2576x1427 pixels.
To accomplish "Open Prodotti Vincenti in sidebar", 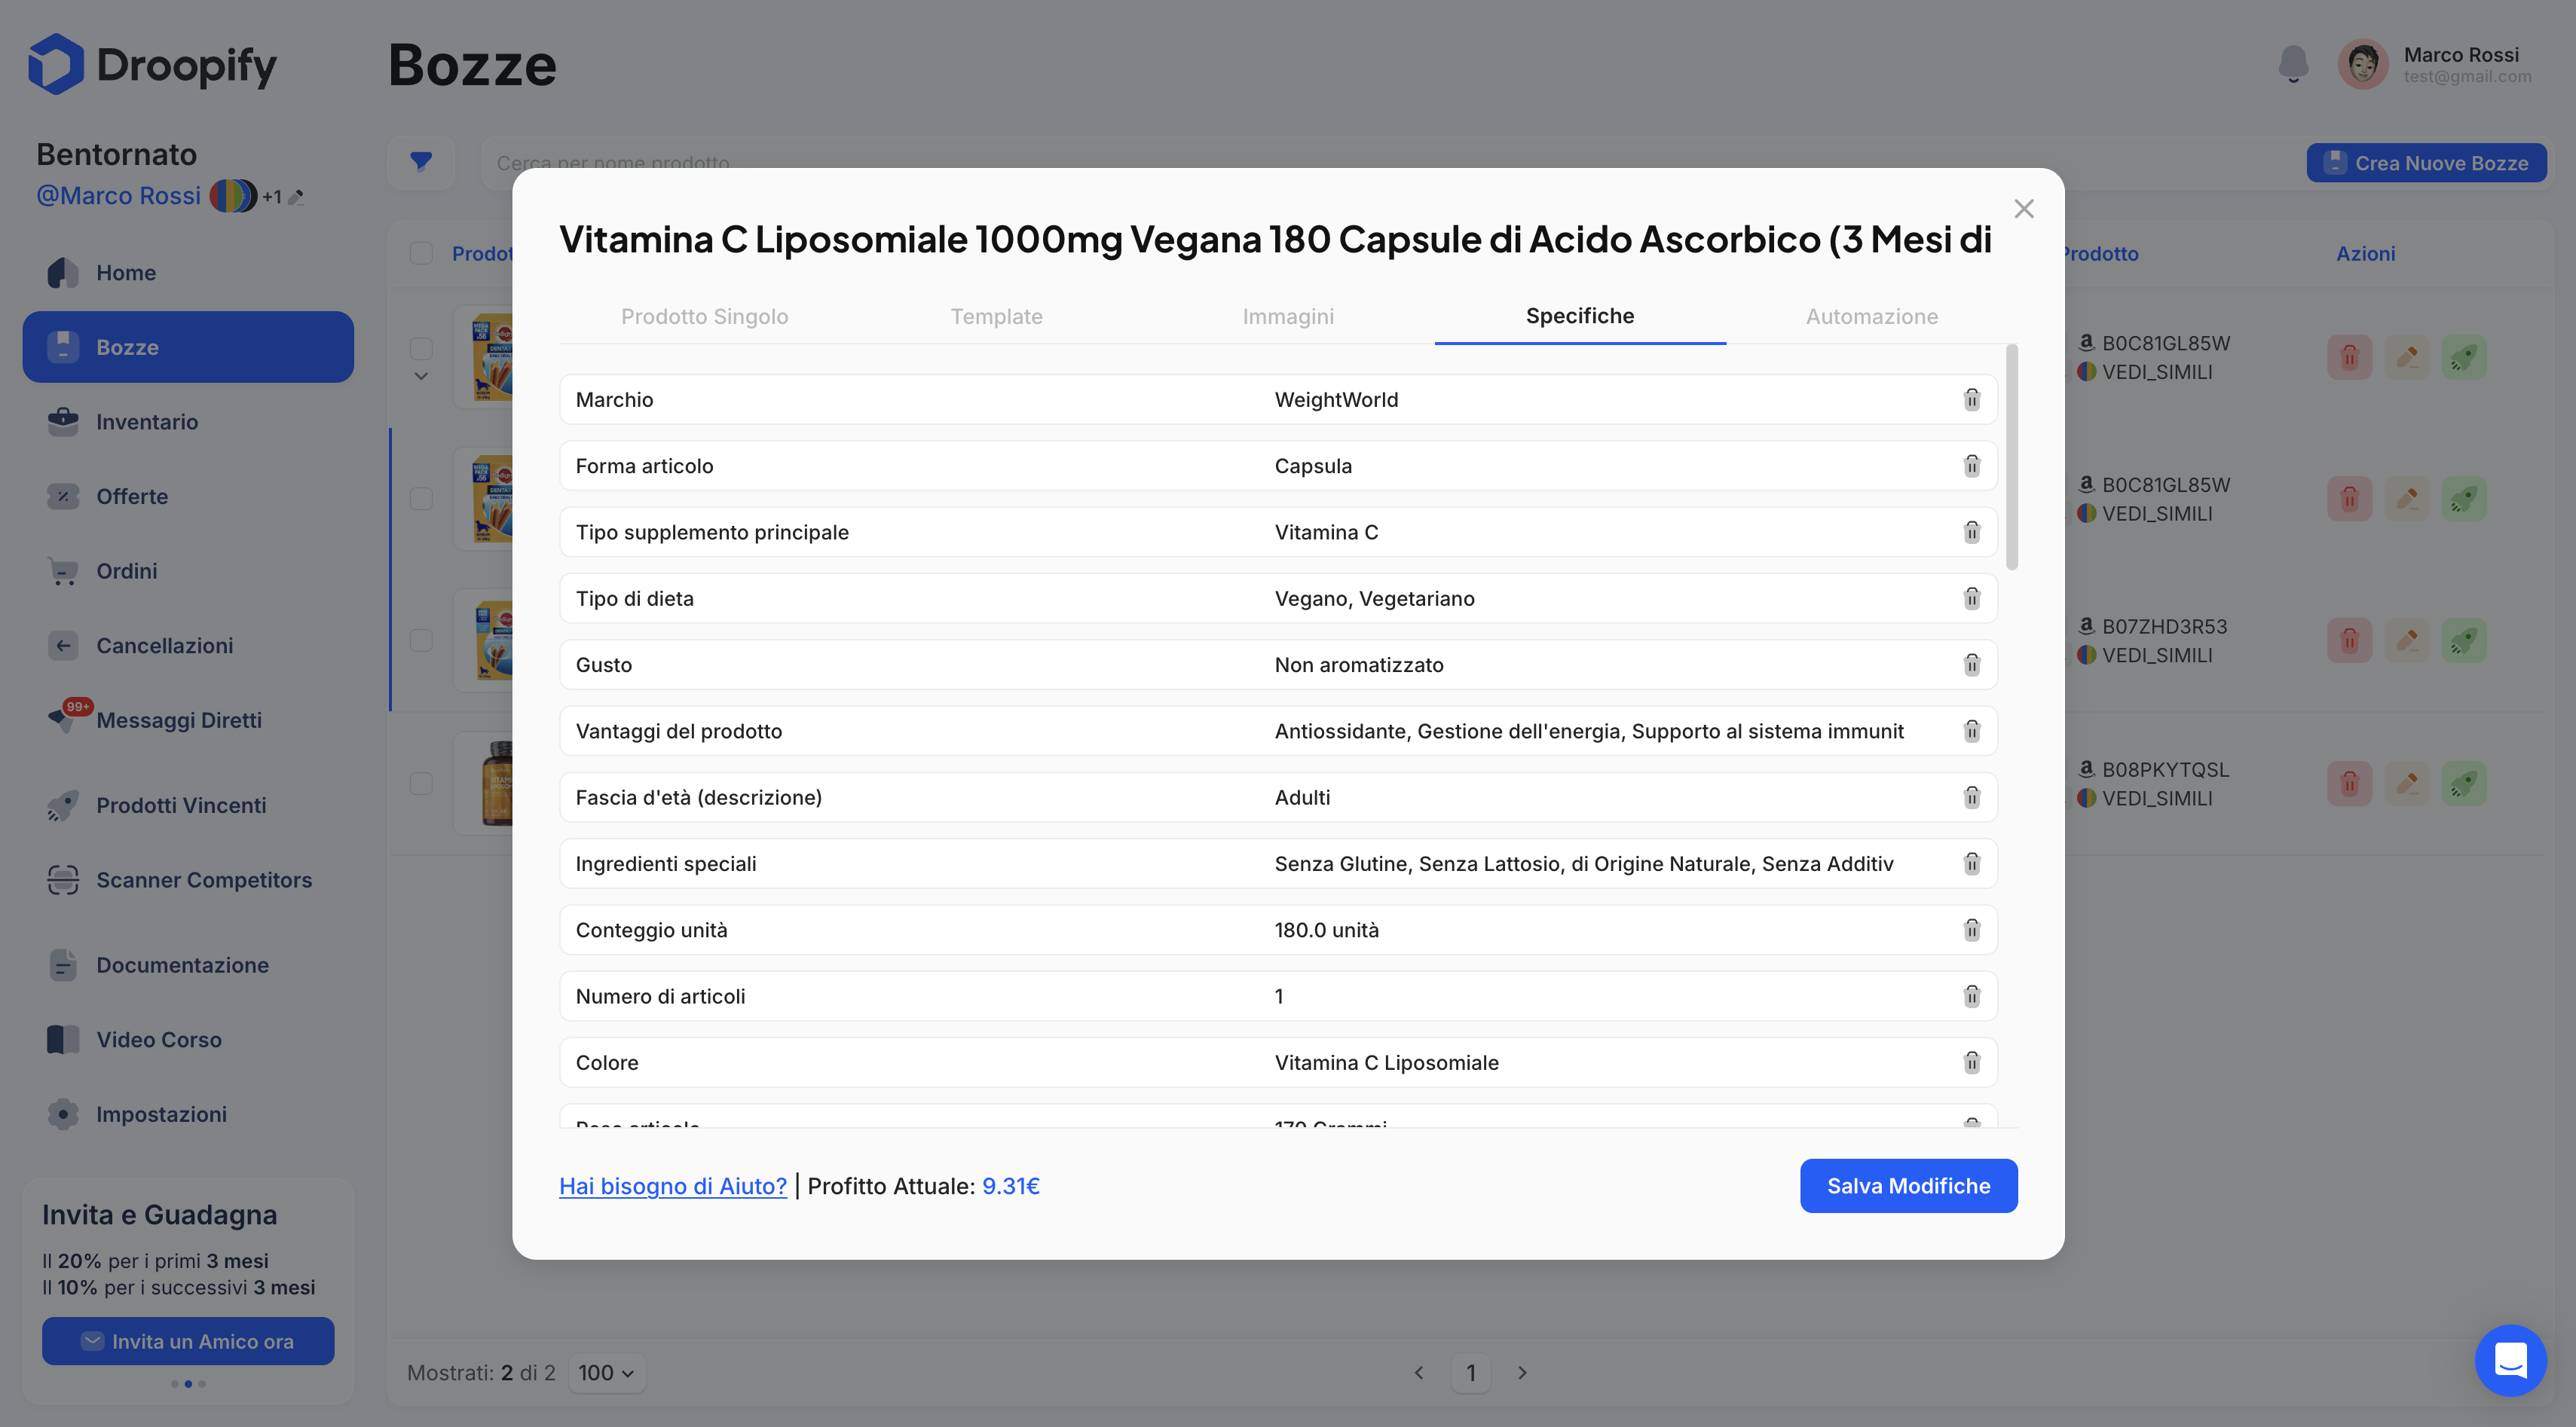I will click(x=188, y=805).
